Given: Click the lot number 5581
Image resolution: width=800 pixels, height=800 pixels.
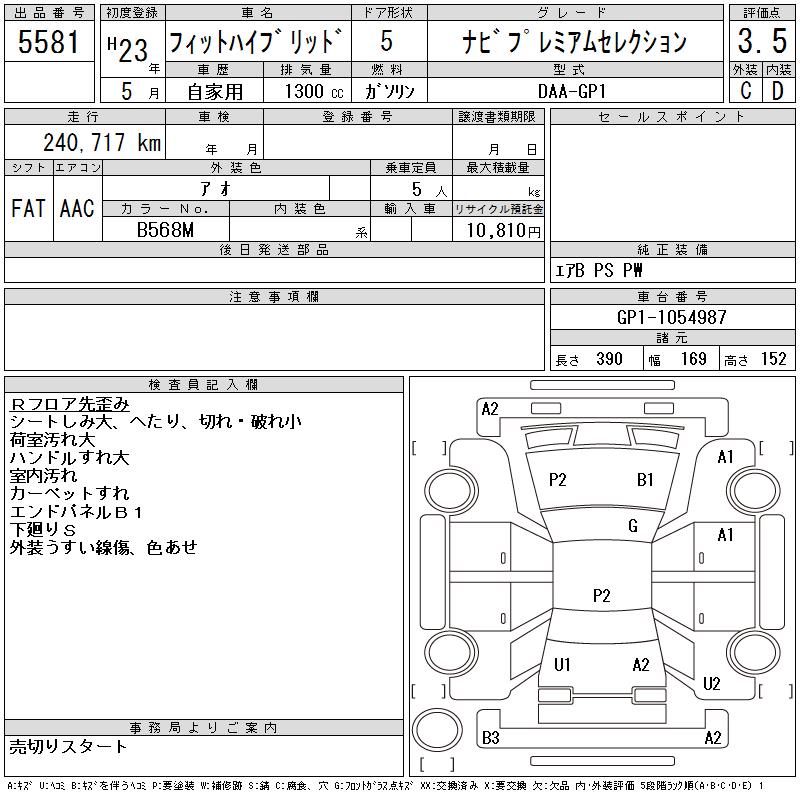Looking at the screenshot, I should [x=49, y=42].
